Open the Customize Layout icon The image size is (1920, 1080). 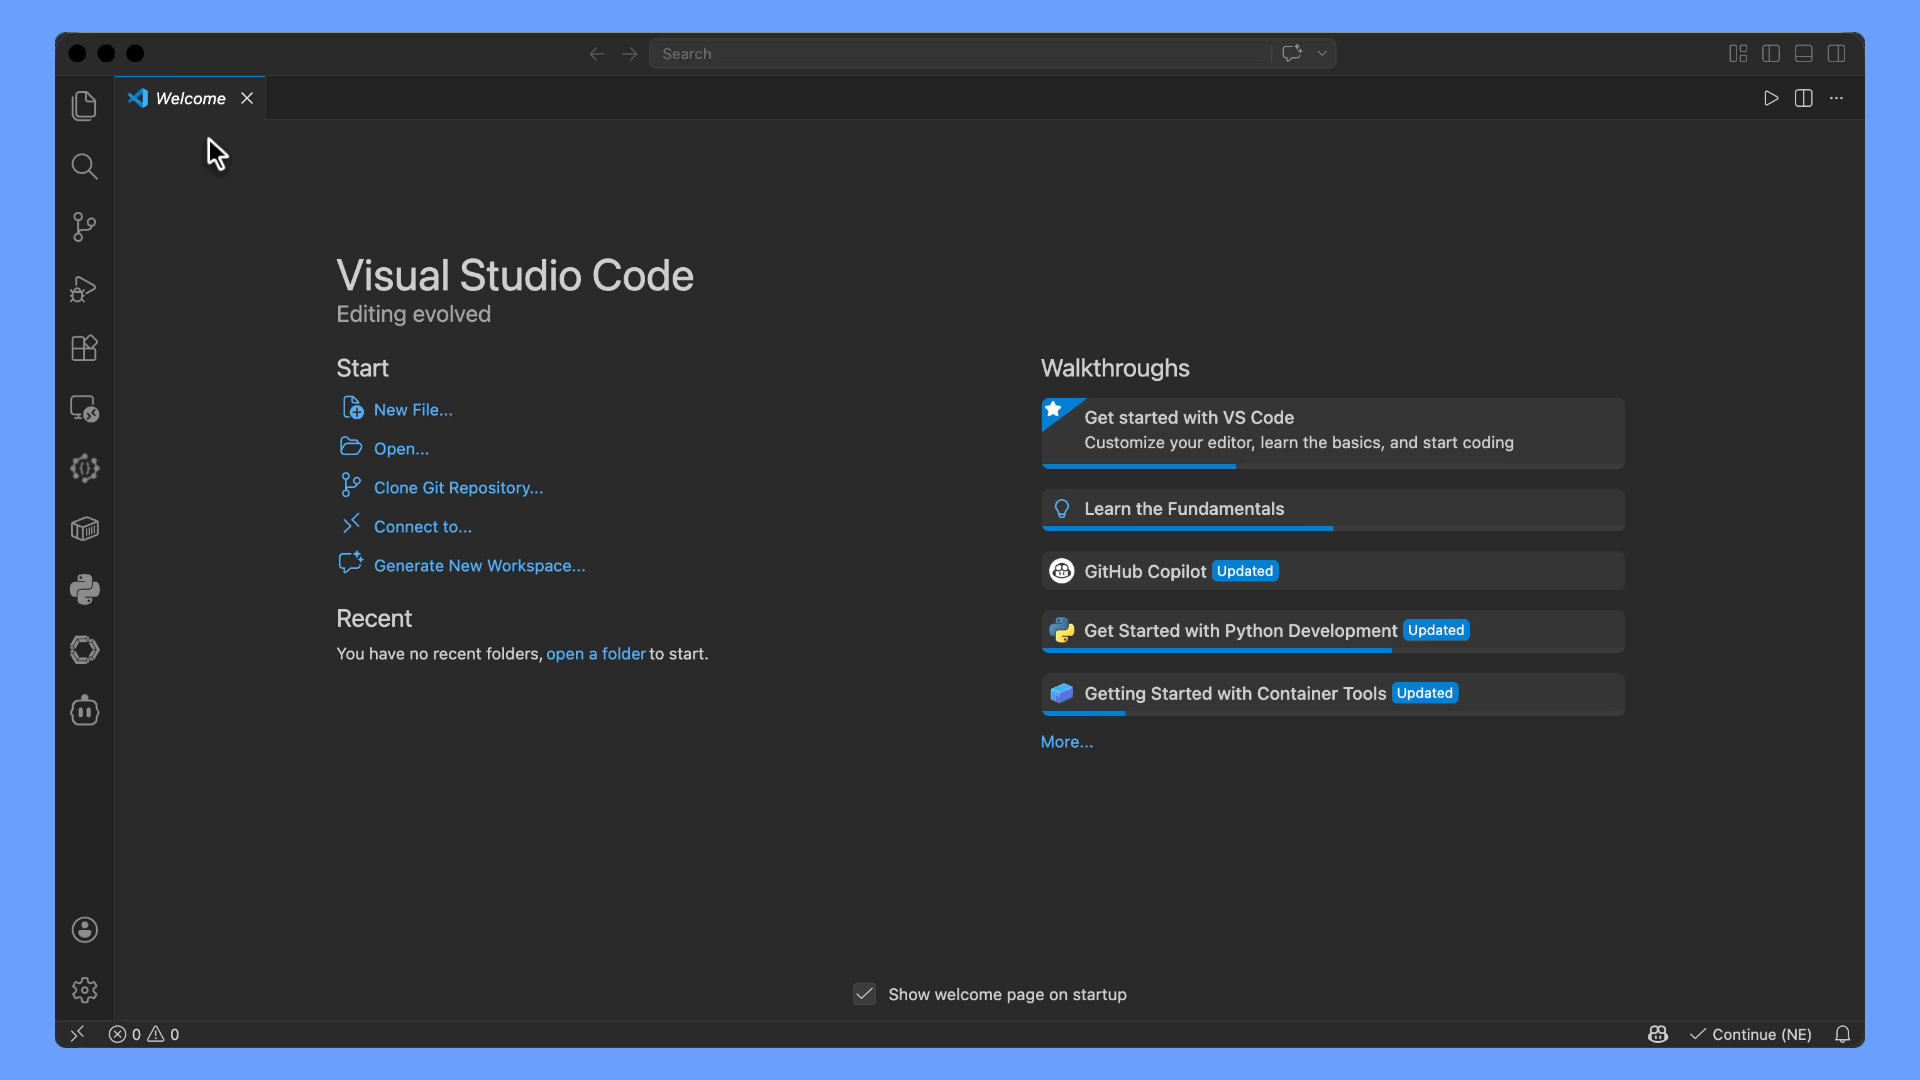pos(1738,54)
